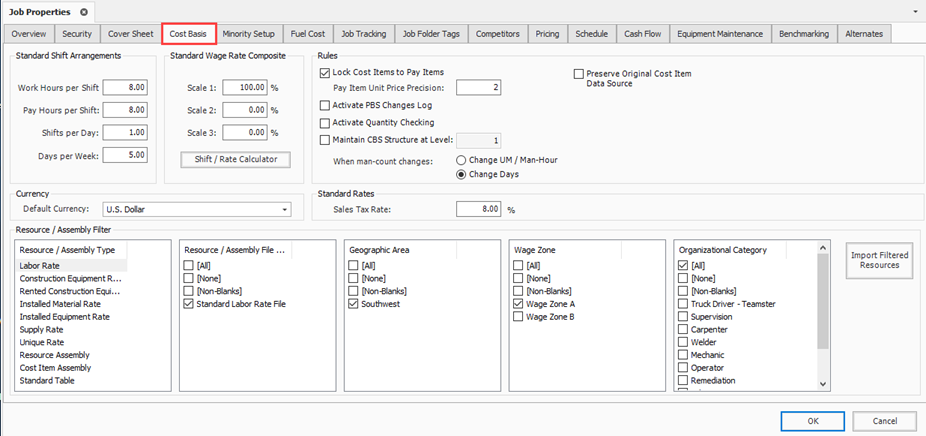Select Change UM / Man-Hour option
This screenshot has height=436, width=926.
click(461, 160)
